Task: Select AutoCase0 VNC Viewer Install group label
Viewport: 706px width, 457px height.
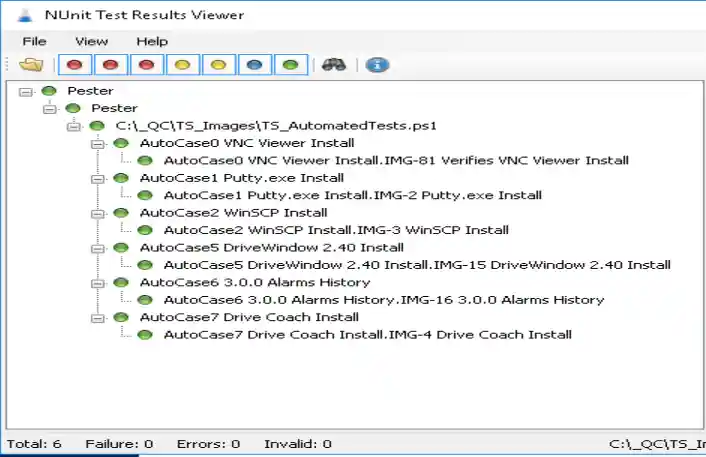Action: [247, 143]
